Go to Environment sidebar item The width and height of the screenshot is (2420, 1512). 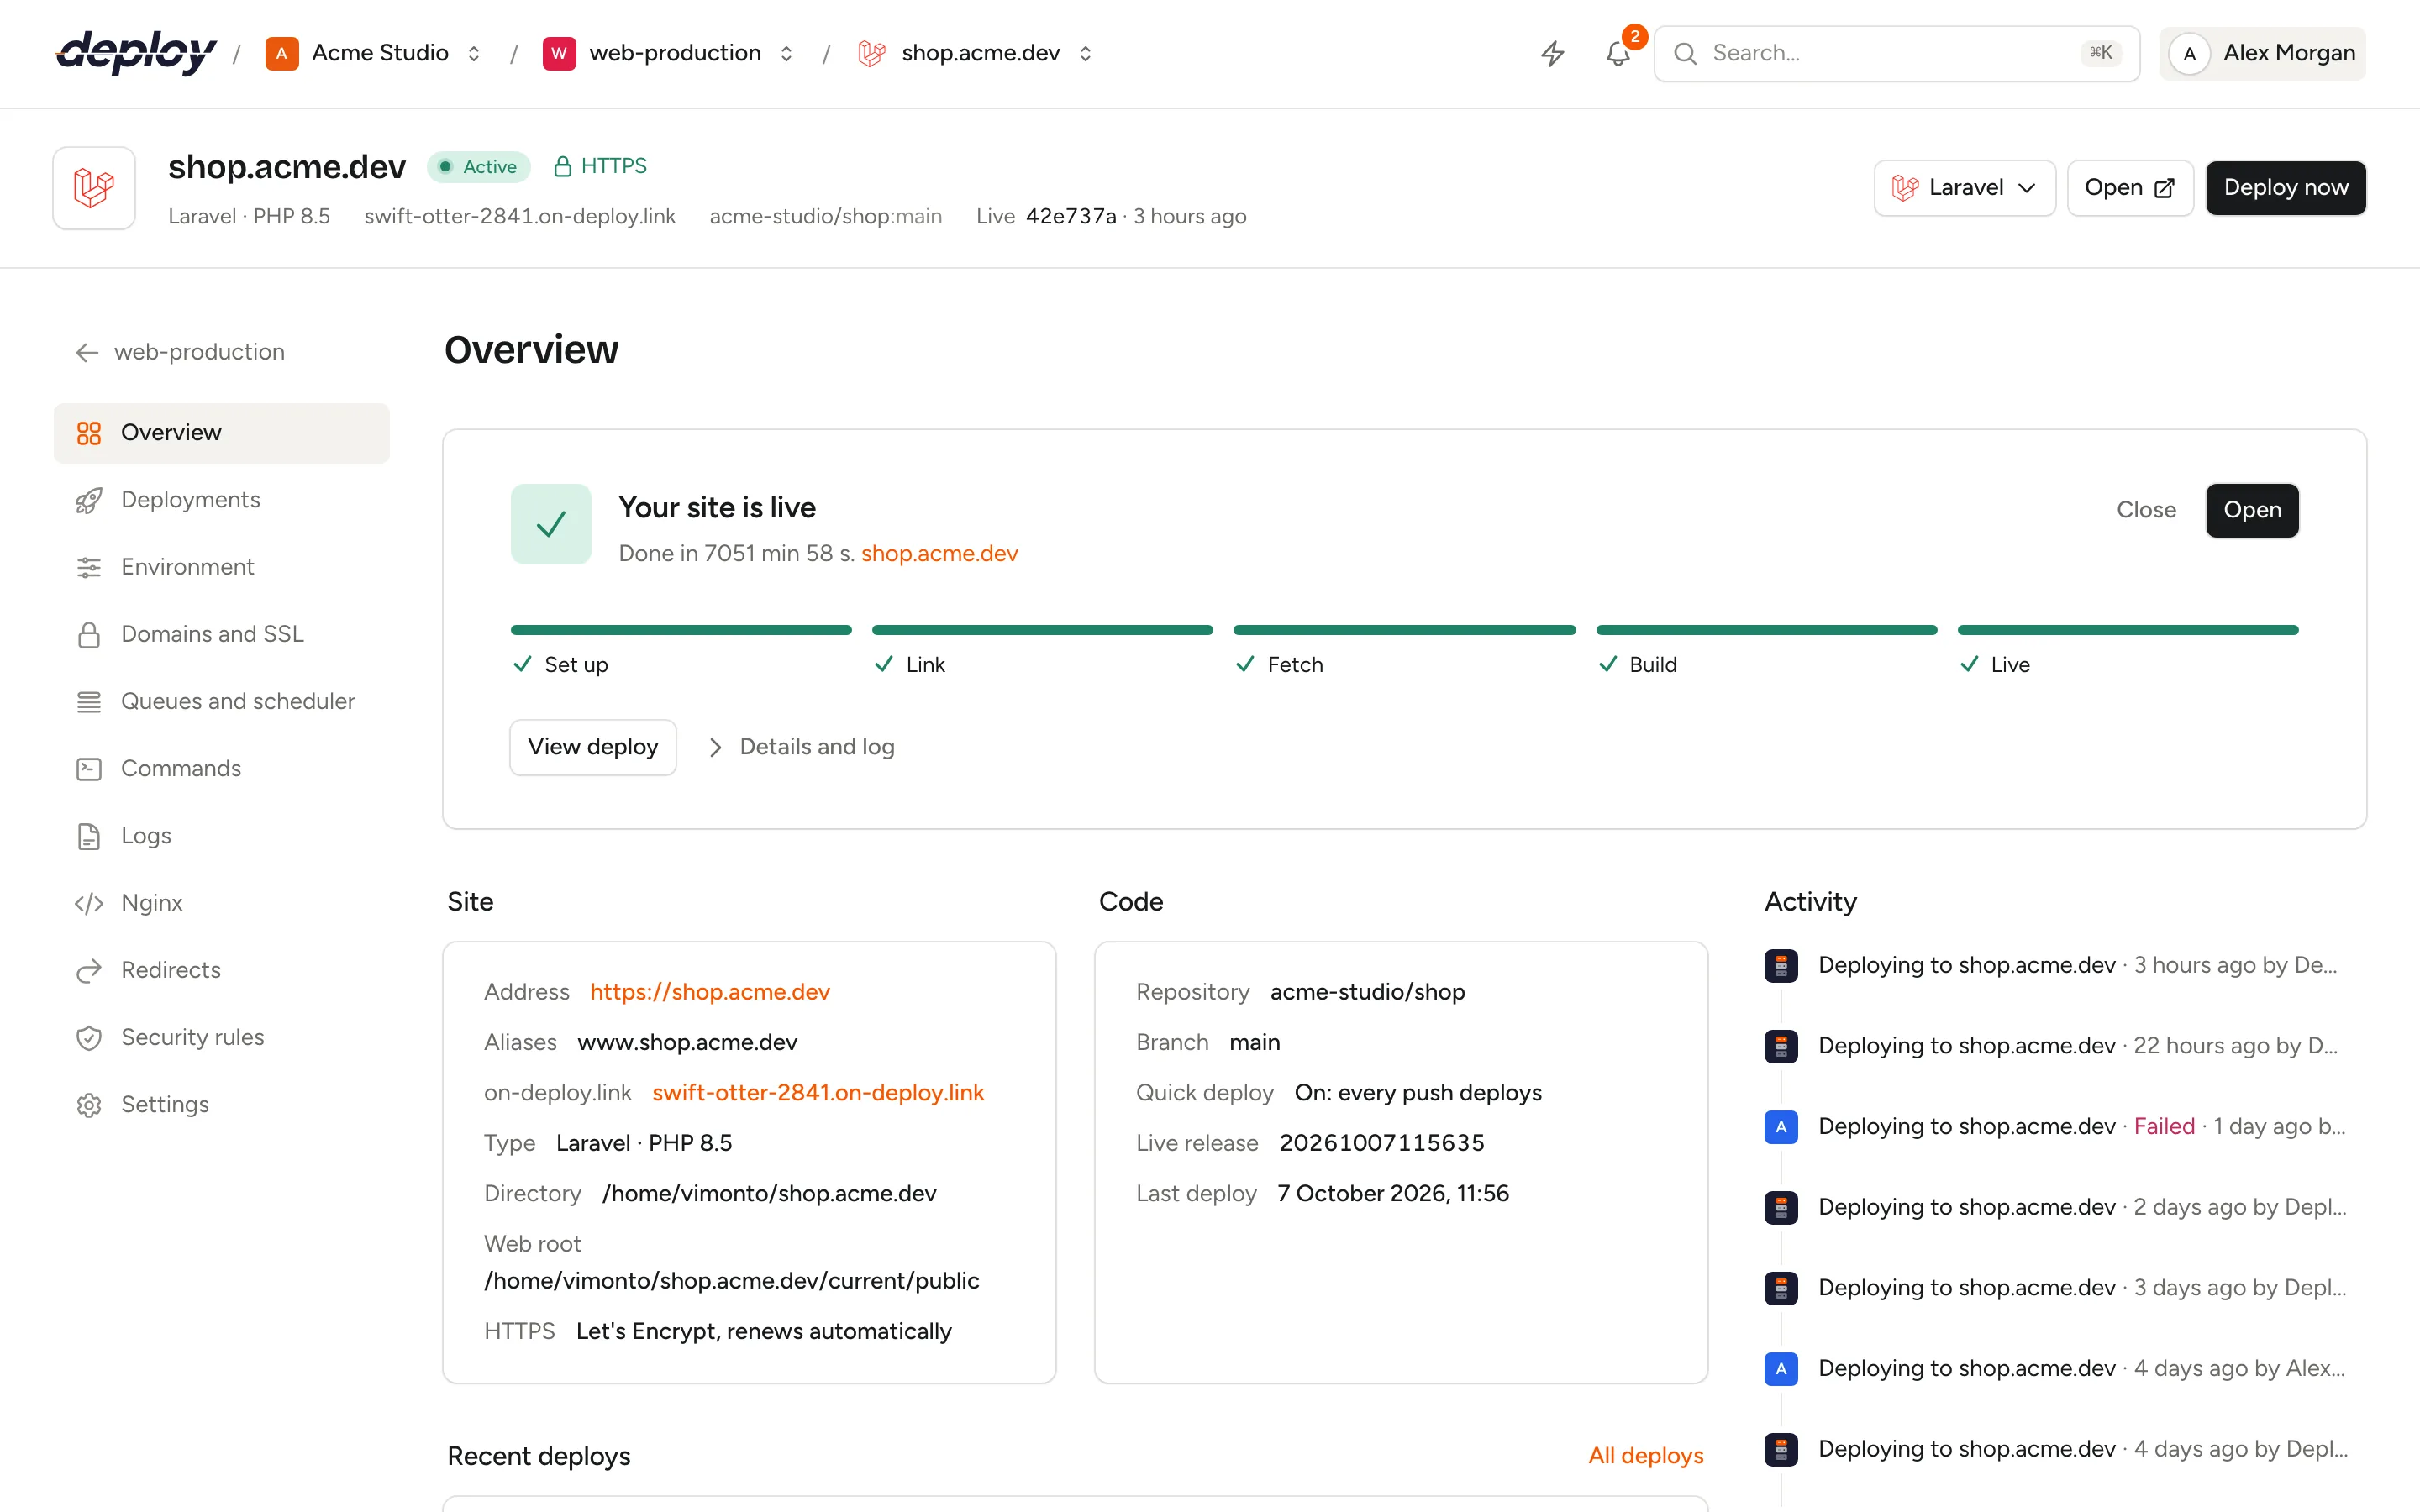point(222,567)
